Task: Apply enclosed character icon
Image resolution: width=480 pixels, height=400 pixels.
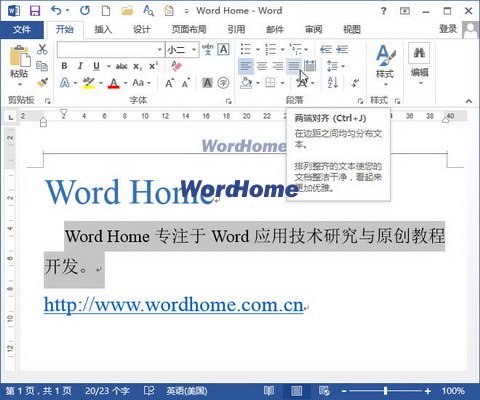Action: (x=223, y=83)
